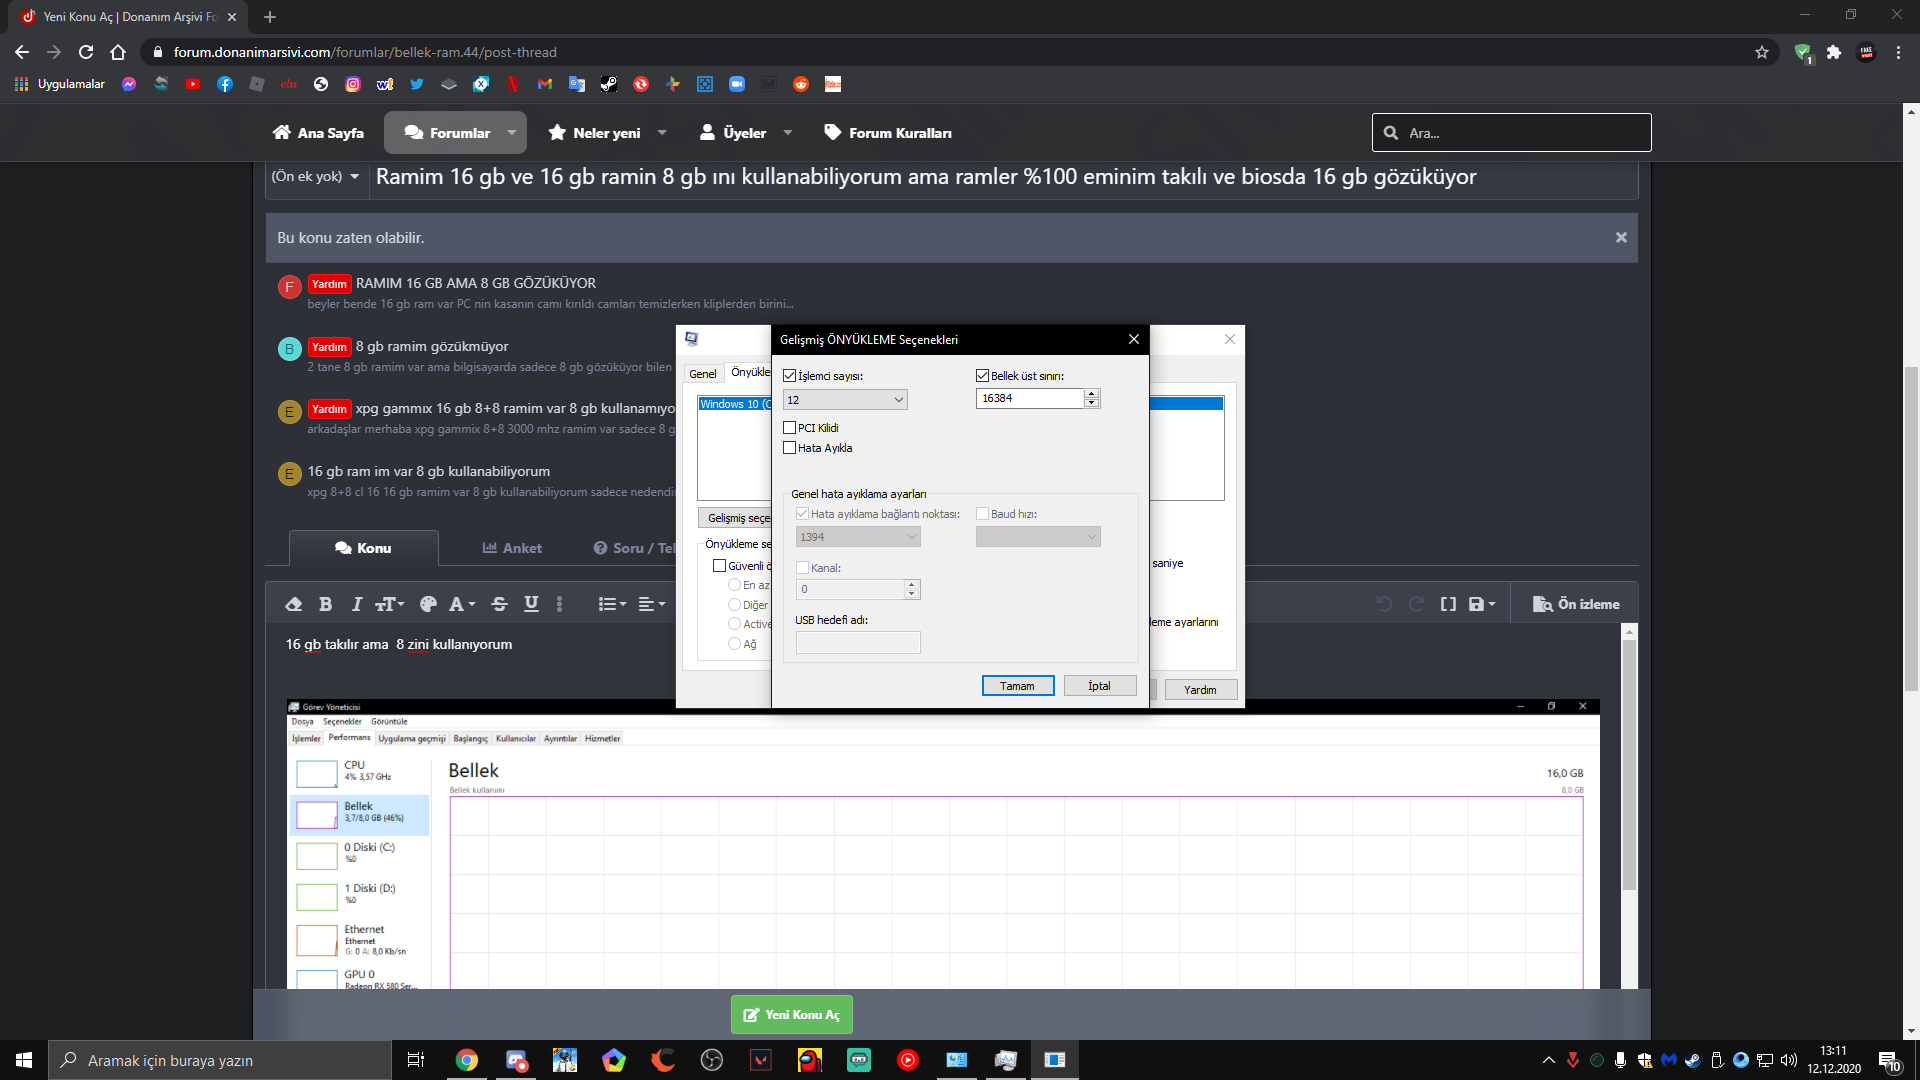The image size is (1920, 1080).
Task: Open thread 'RAMIM 16 GB AMA 8 GB GÖZÜKÜYOR'
Action: (476, 283)
